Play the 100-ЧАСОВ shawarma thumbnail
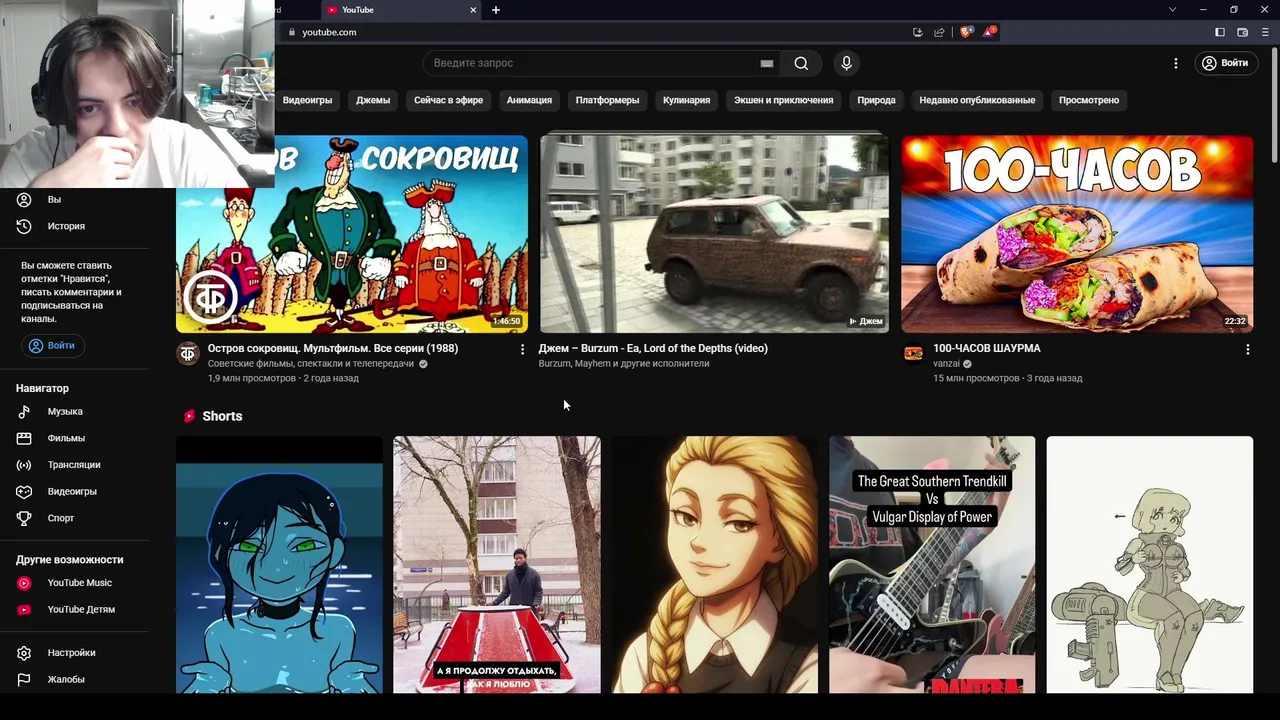The width and height of the screenshot is (1280, 720). (1077, 234)
